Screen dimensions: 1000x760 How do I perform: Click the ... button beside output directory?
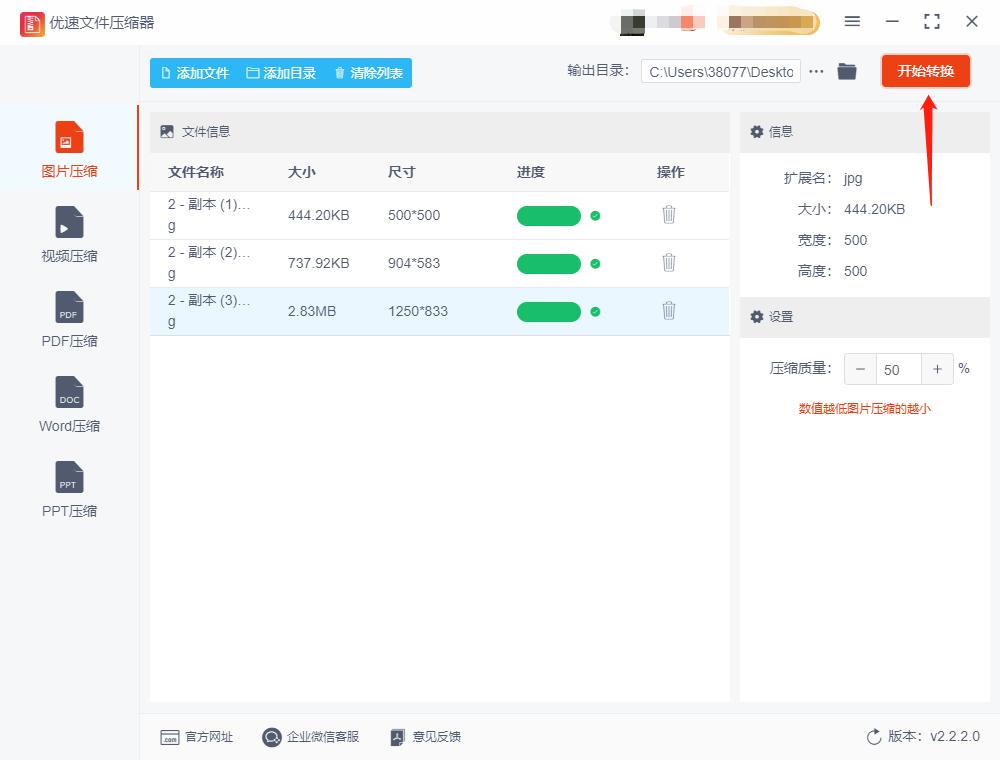point(816,71)
